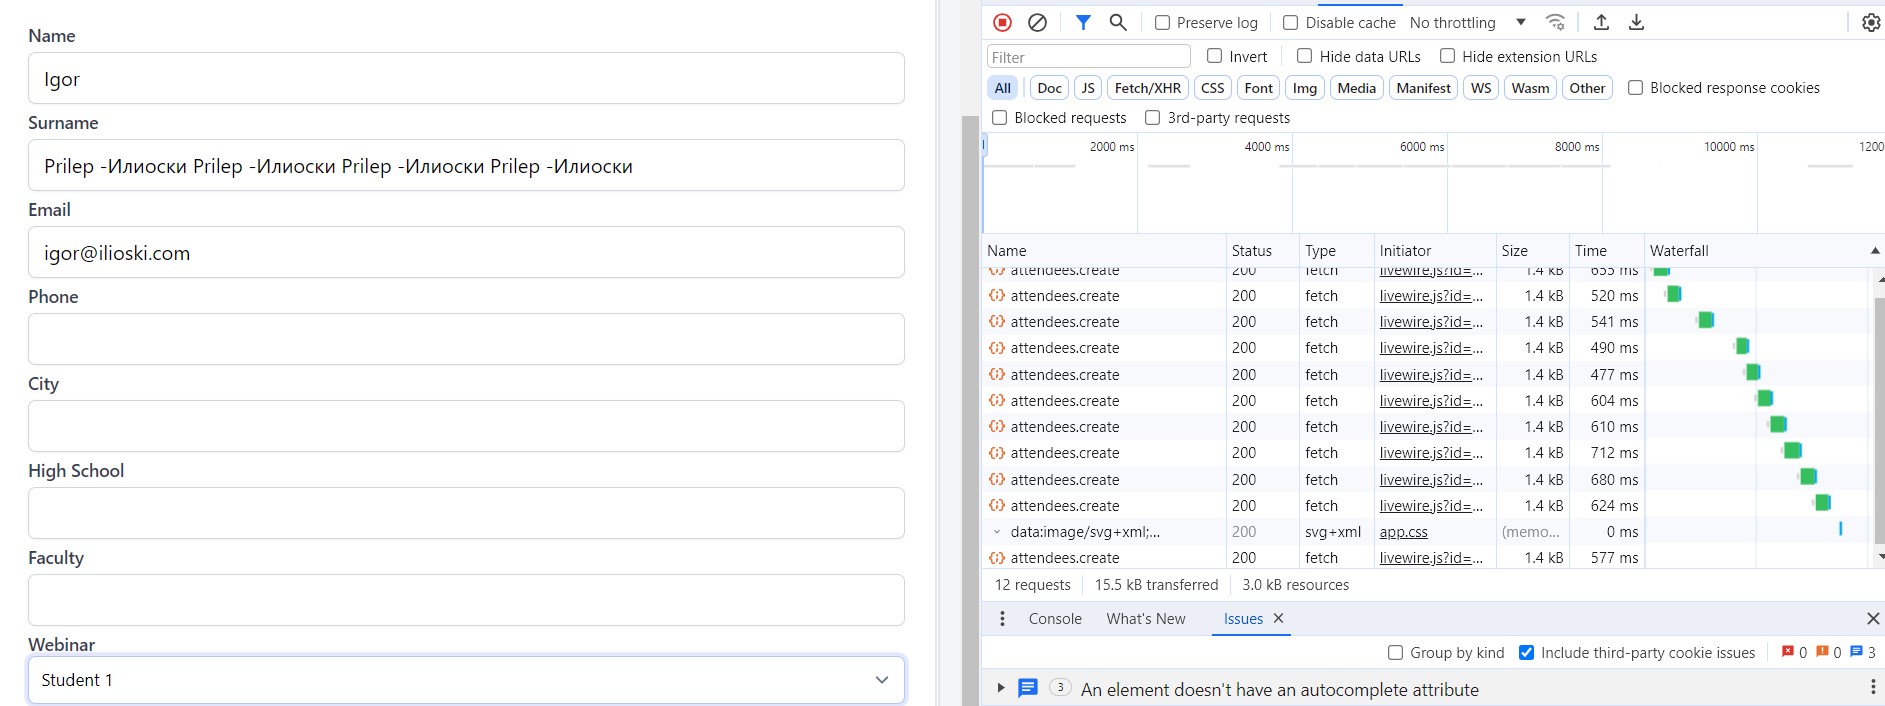The width and height of the screenshot is (1885, 706).
Task: Open network conditions wifi icon
Action: 1555,22
